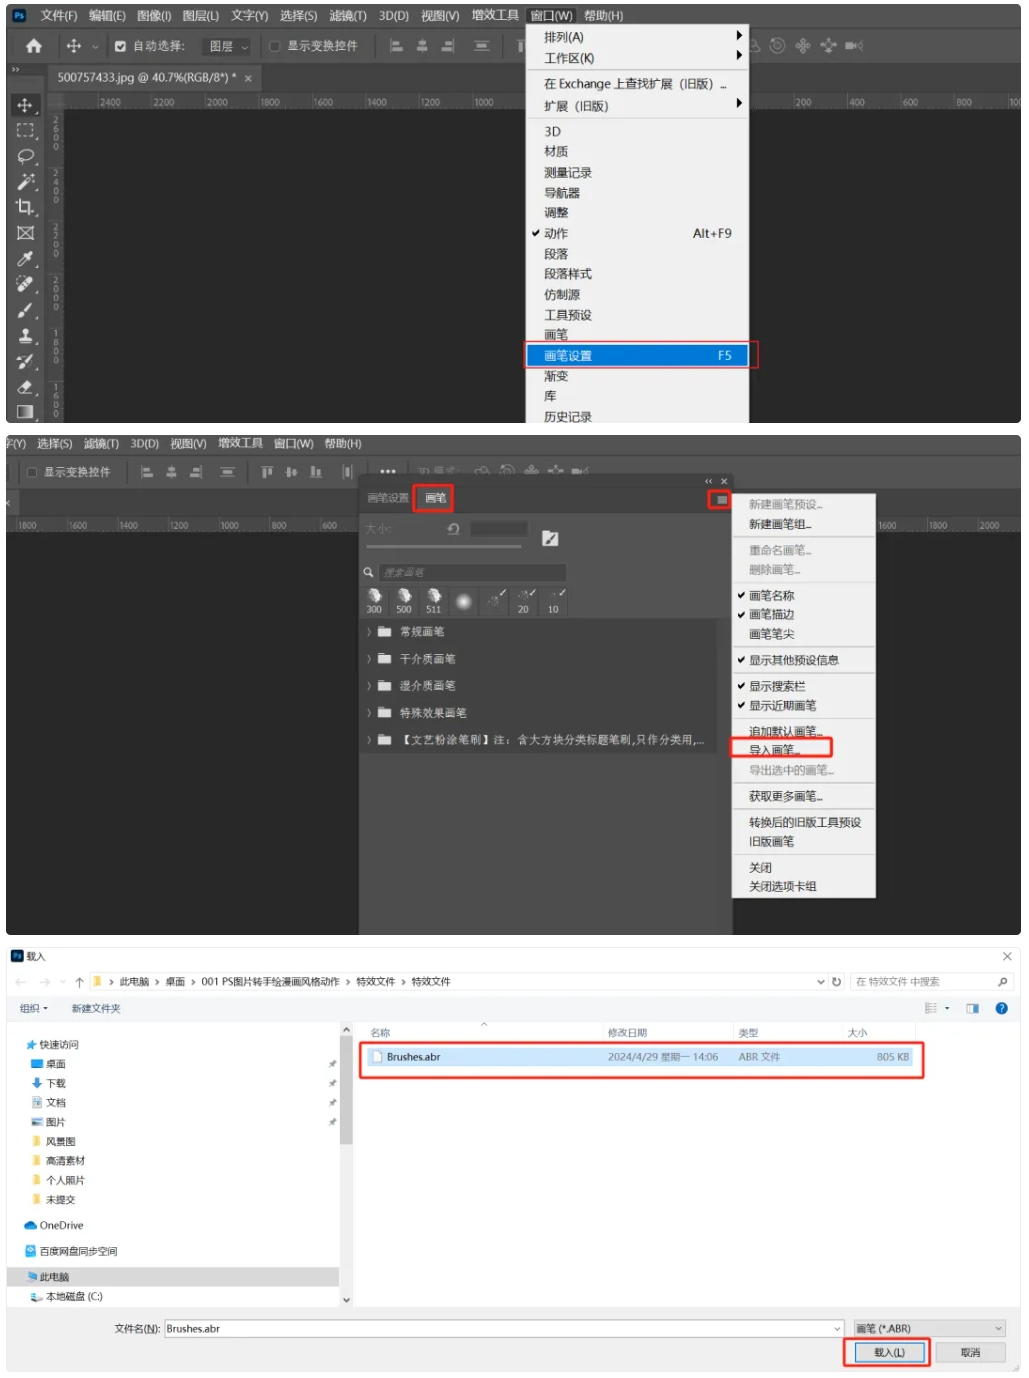Select the Eyedropper tool

coord(25,259)
